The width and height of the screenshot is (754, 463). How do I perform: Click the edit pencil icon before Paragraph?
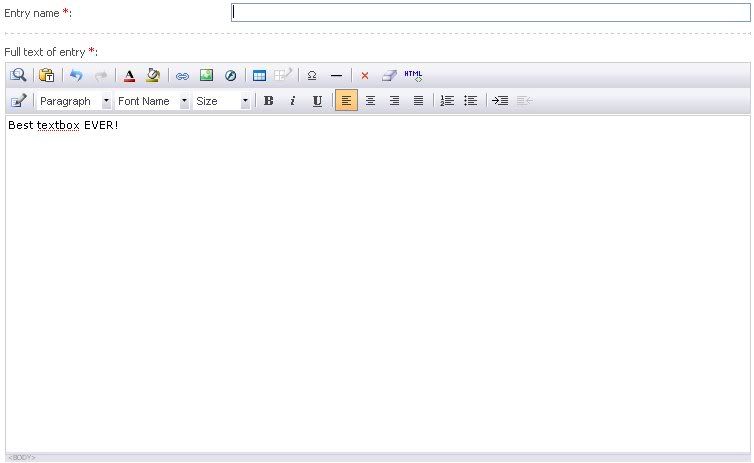click(18, 100)
